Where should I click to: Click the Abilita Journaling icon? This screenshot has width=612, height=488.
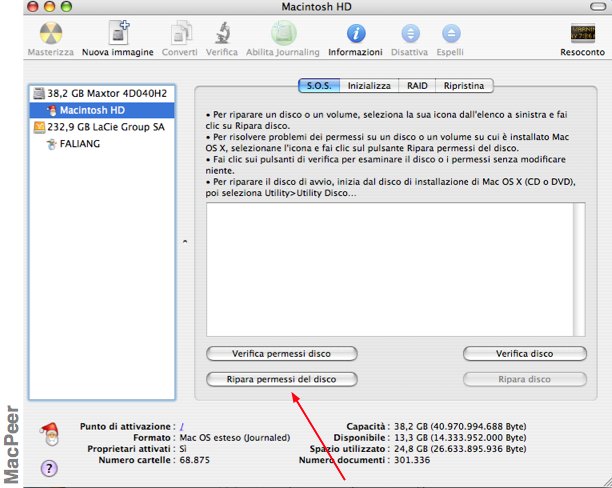click(x=284, y=33)
